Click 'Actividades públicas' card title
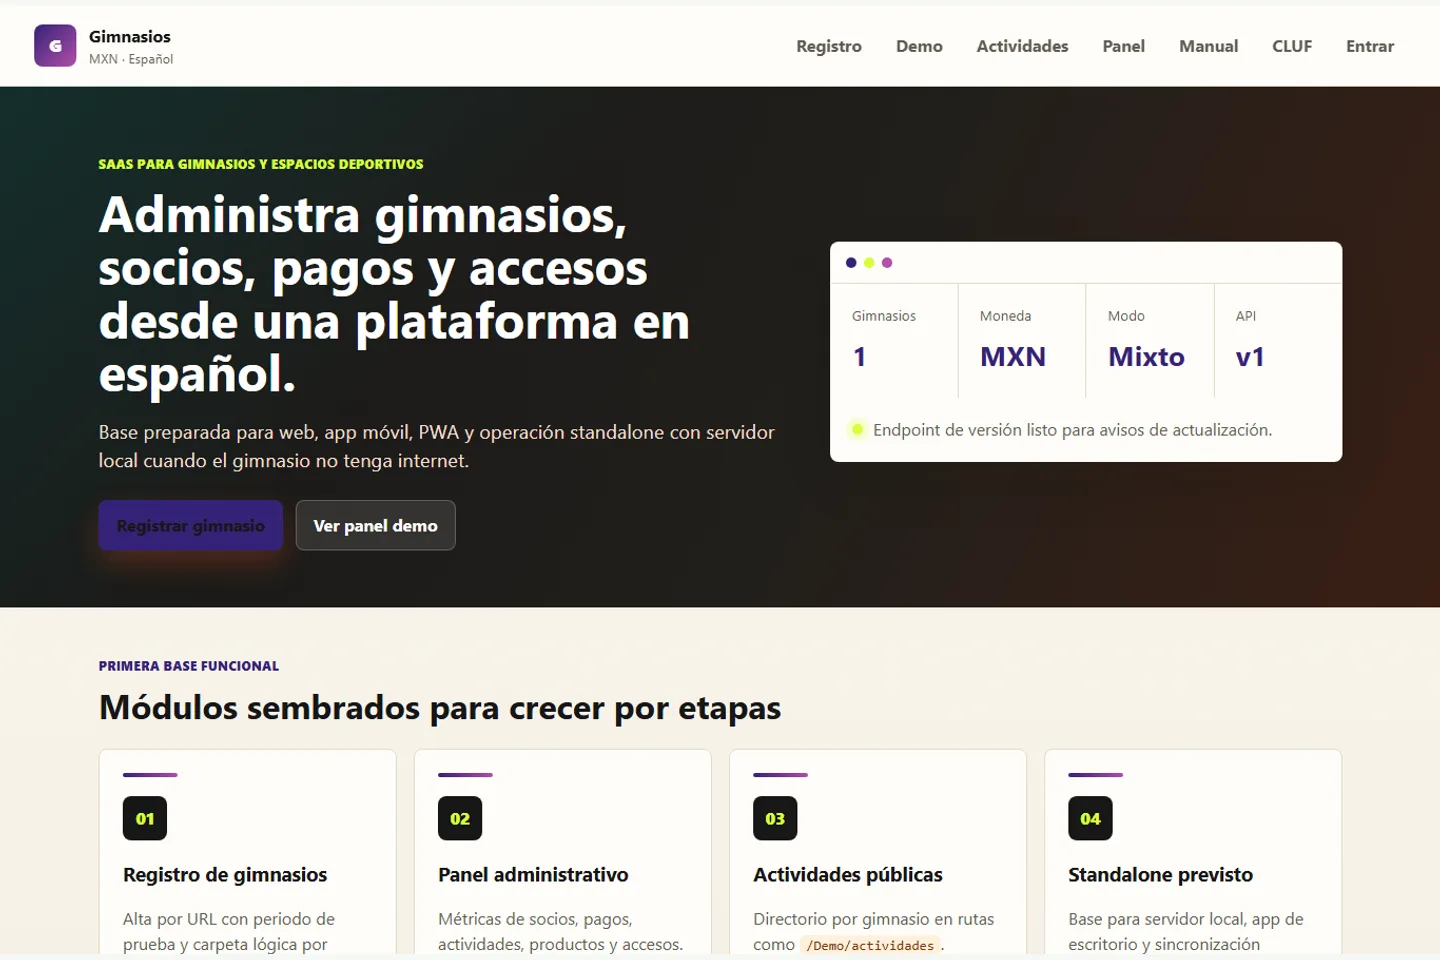 point(848,875)
